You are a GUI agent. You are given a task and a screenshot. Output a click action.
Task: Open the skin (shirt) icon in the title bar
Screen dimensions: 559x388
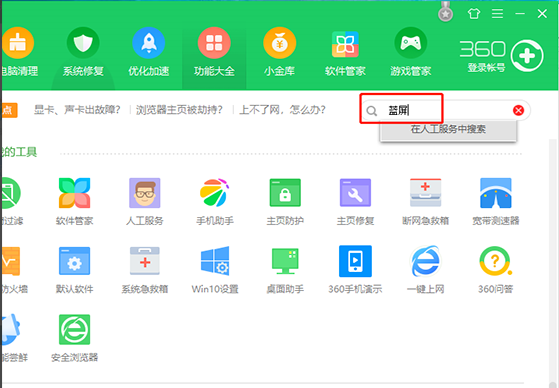click(x=474, y=14)
